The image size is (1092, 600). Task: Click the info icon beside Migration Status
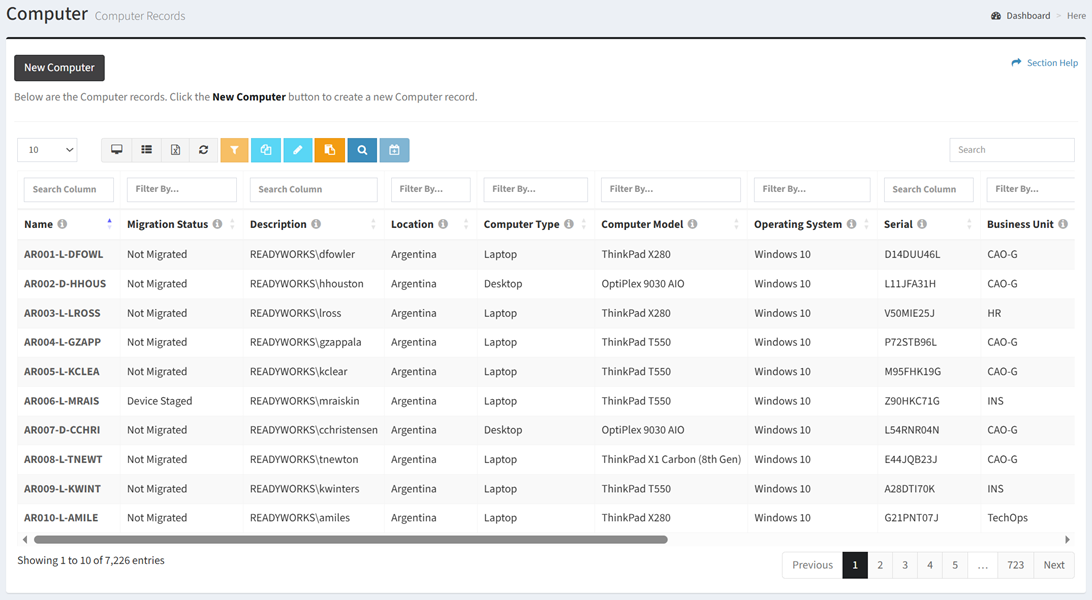[217, 225]
